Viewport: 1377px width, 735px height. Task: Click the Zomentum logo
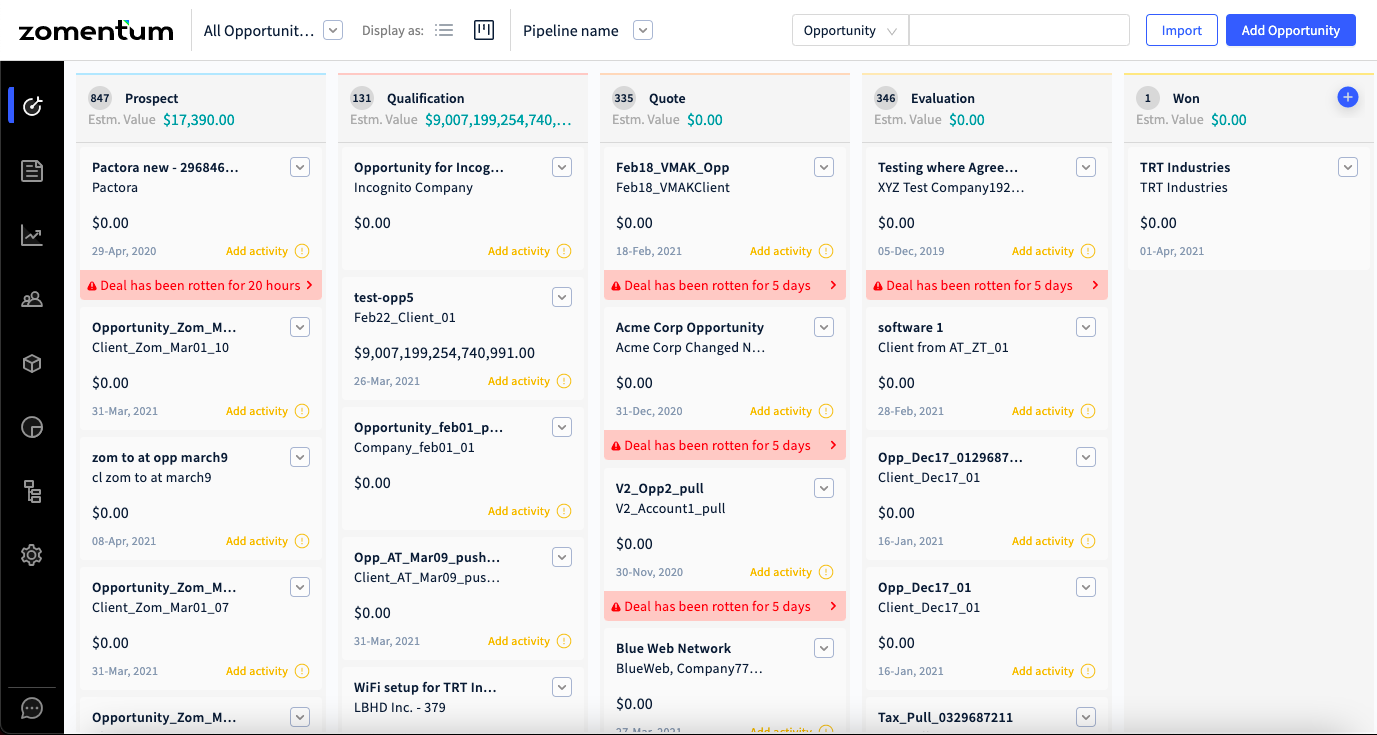coord(96,31)
